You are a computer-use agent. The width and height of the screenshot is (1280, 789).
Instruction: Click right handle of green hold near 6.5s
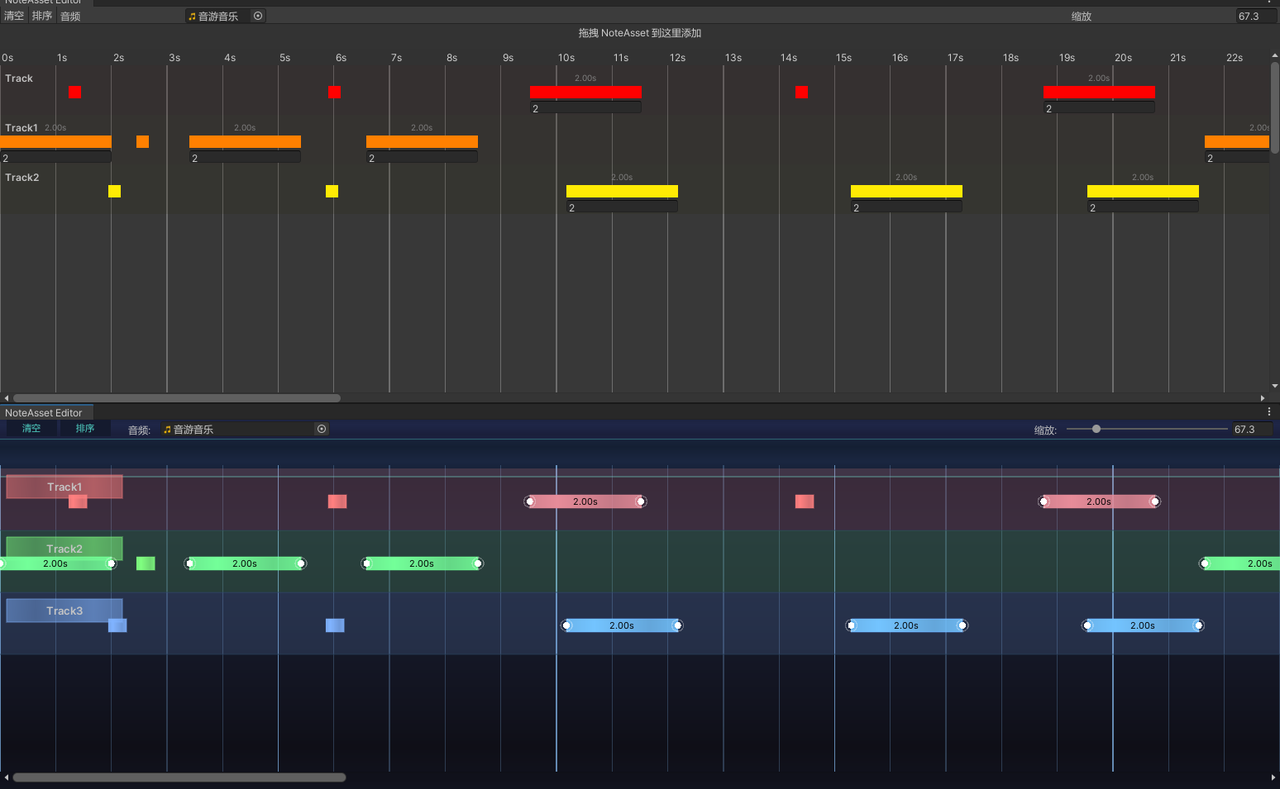point(478,563)
